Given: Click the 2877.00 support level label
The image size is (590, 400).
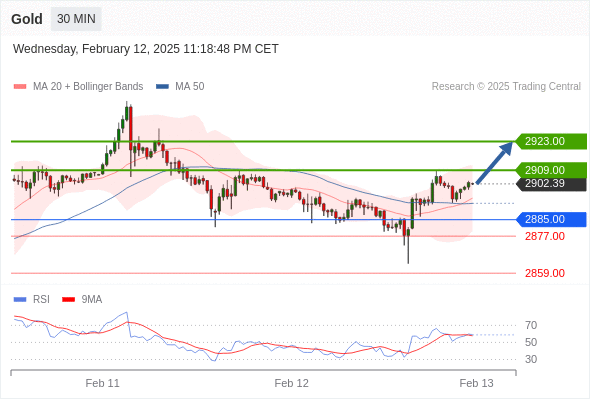Looking at the screenshot, I should [x=545, y=236].
